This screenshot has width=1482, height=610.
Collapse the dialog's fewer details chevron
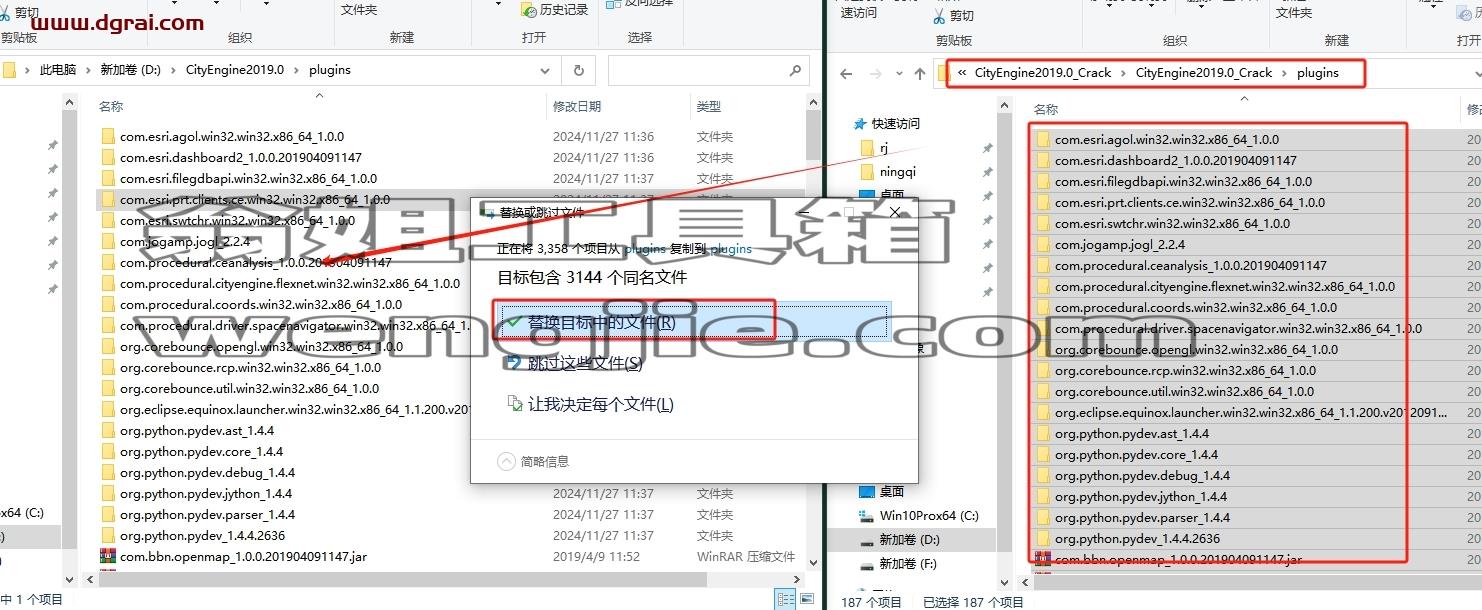[507, 461]
